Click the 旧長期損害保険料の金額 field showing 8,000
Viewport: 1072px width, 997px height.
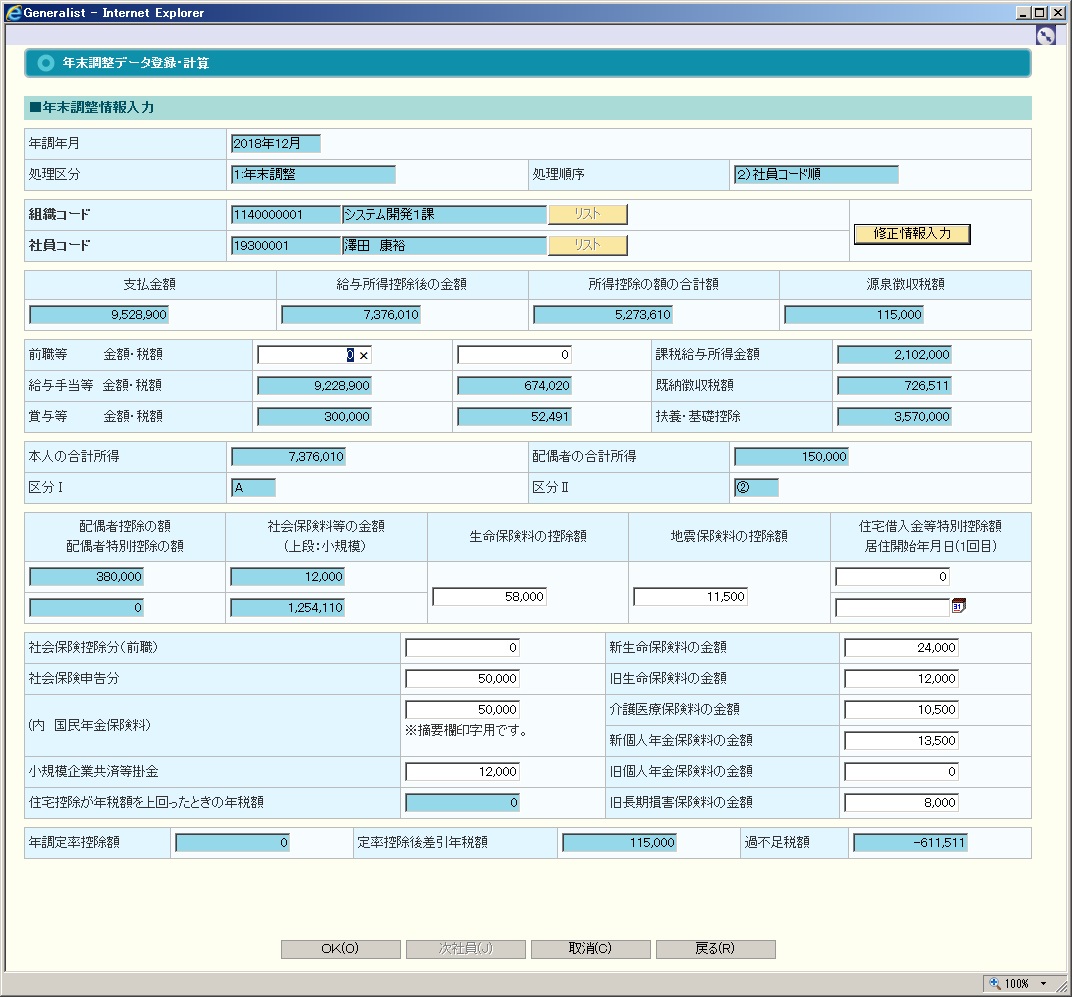point(901,802)
